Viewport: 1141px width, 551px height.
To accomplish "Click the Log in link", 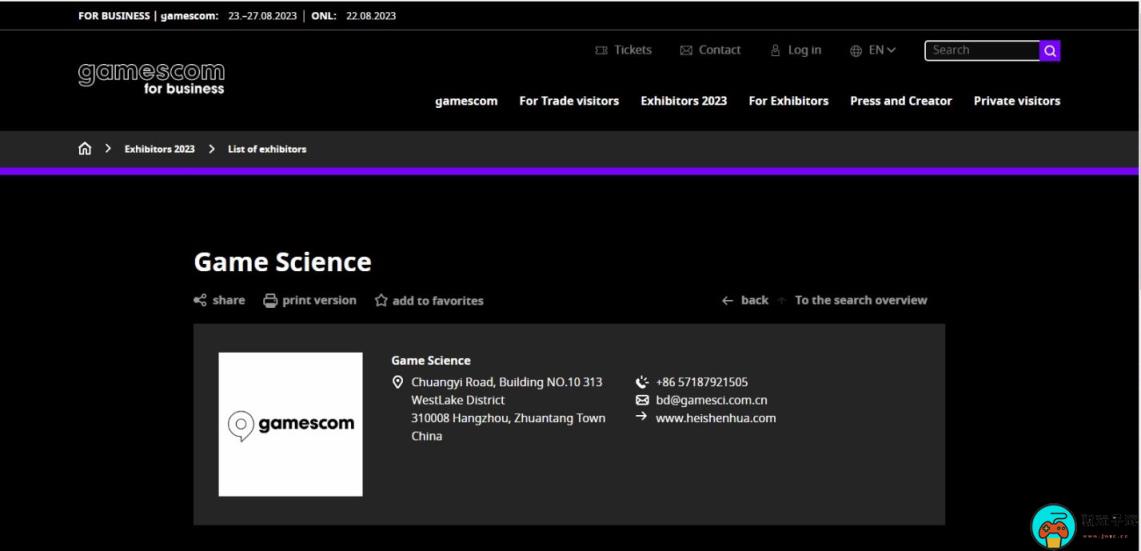I will pyautogui.click(x=804, y=50).
